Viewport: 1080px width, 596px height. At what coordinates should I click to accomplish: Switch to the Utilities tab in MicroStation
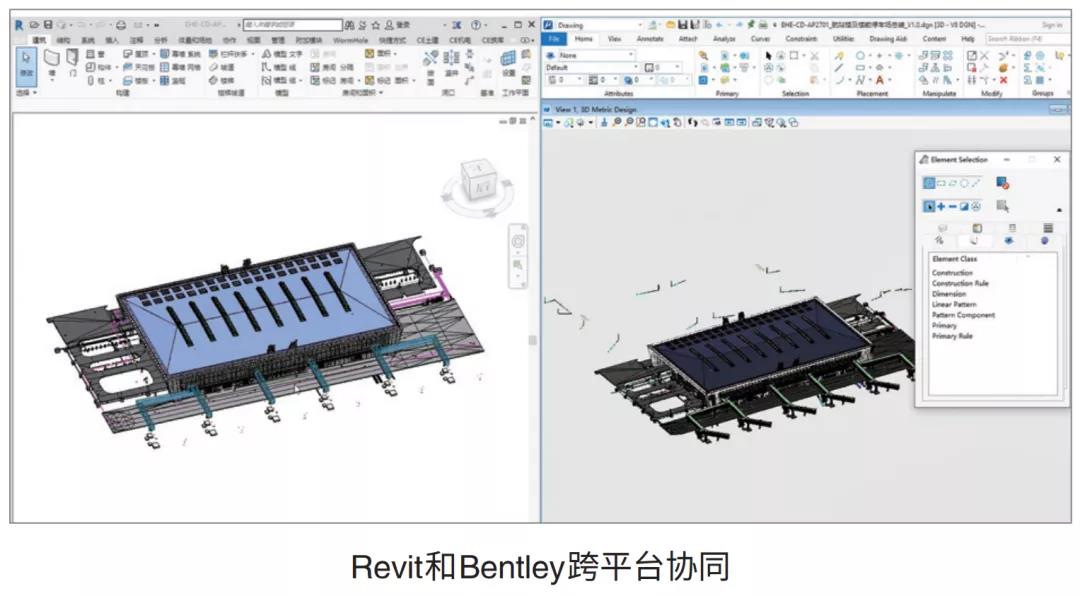coord(843,39)
